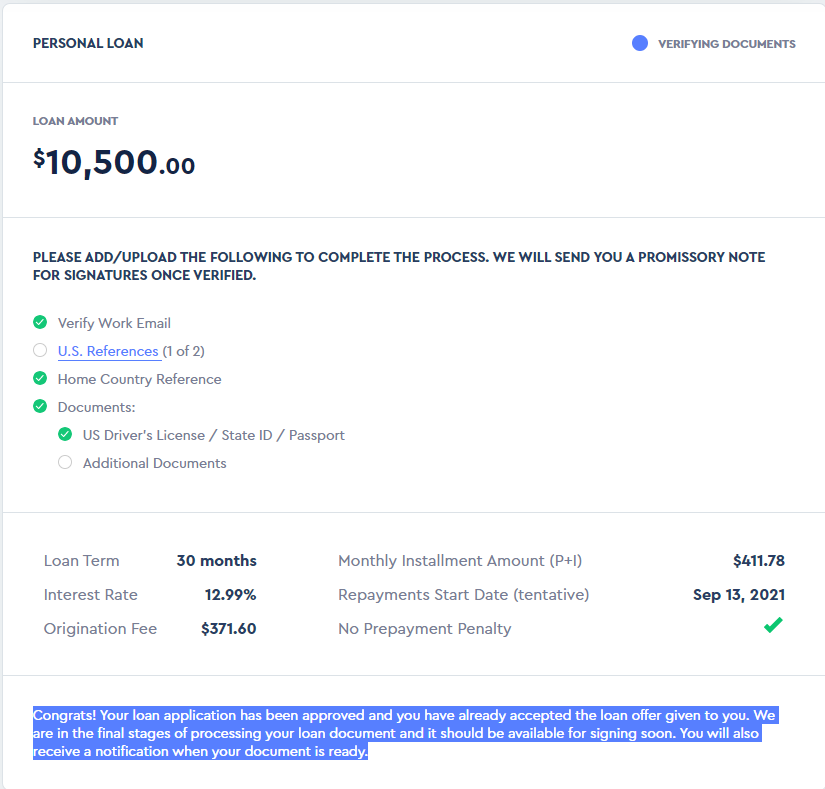Select the empty circle beside U.S. References
The image size is (825, 789).
40,350
